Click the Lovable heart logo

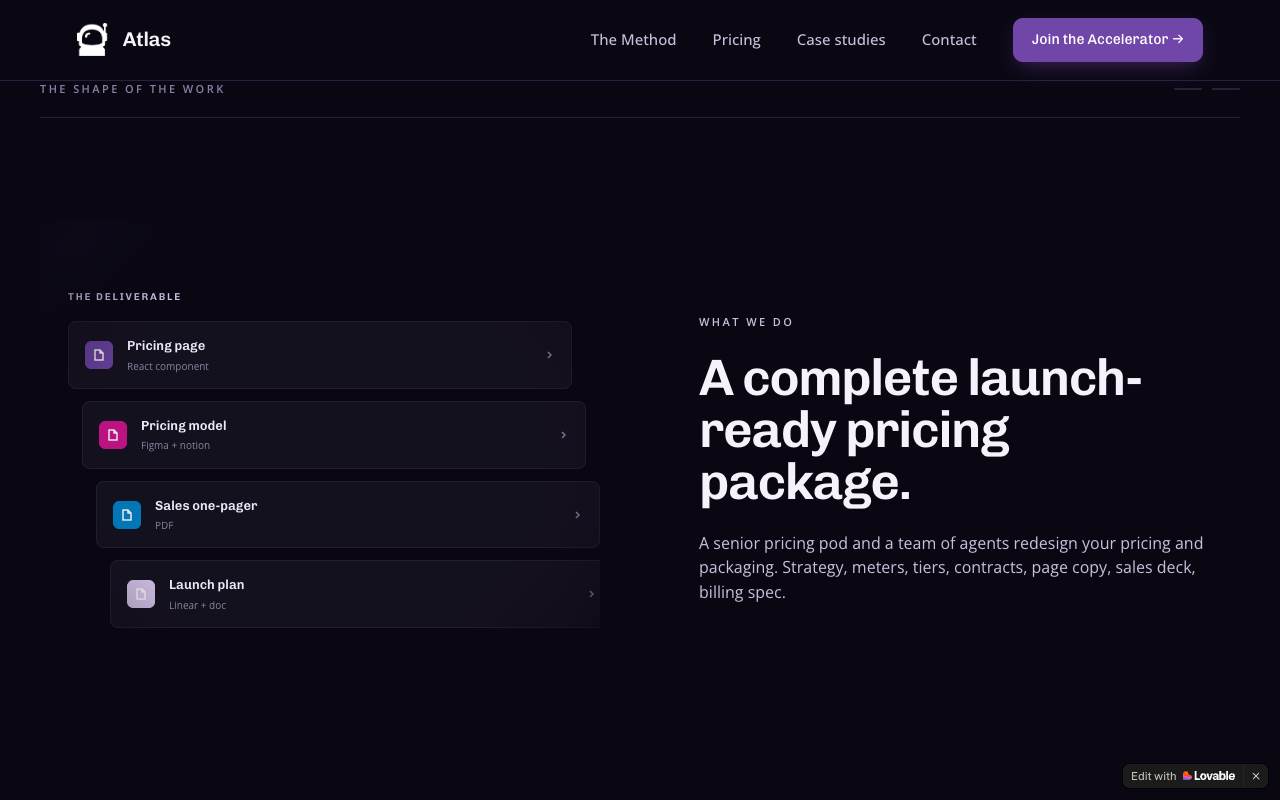click(1187, 776)
